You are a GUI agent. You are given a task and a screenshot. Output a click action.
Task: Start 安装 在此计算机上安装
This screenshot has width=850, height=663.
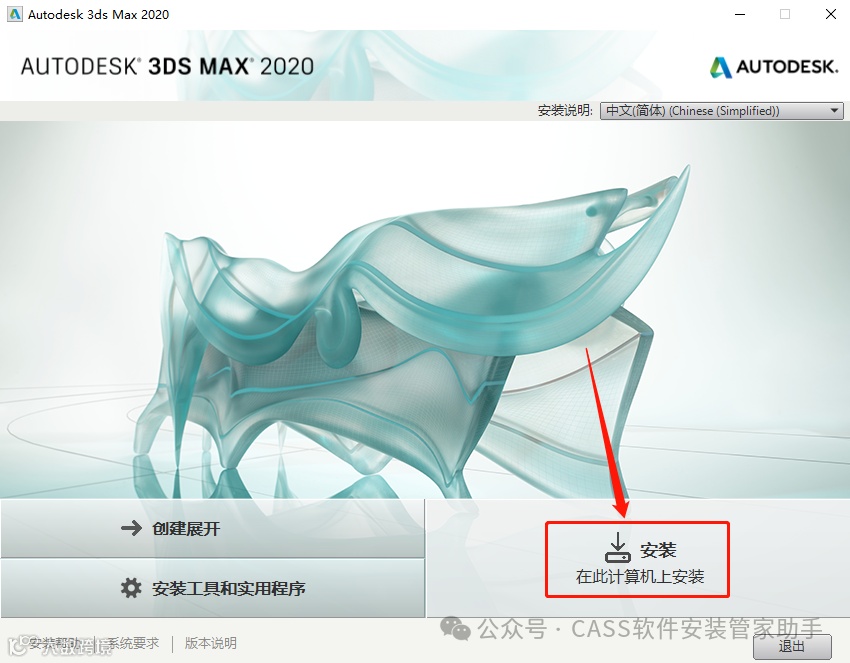tap(638, 559)
